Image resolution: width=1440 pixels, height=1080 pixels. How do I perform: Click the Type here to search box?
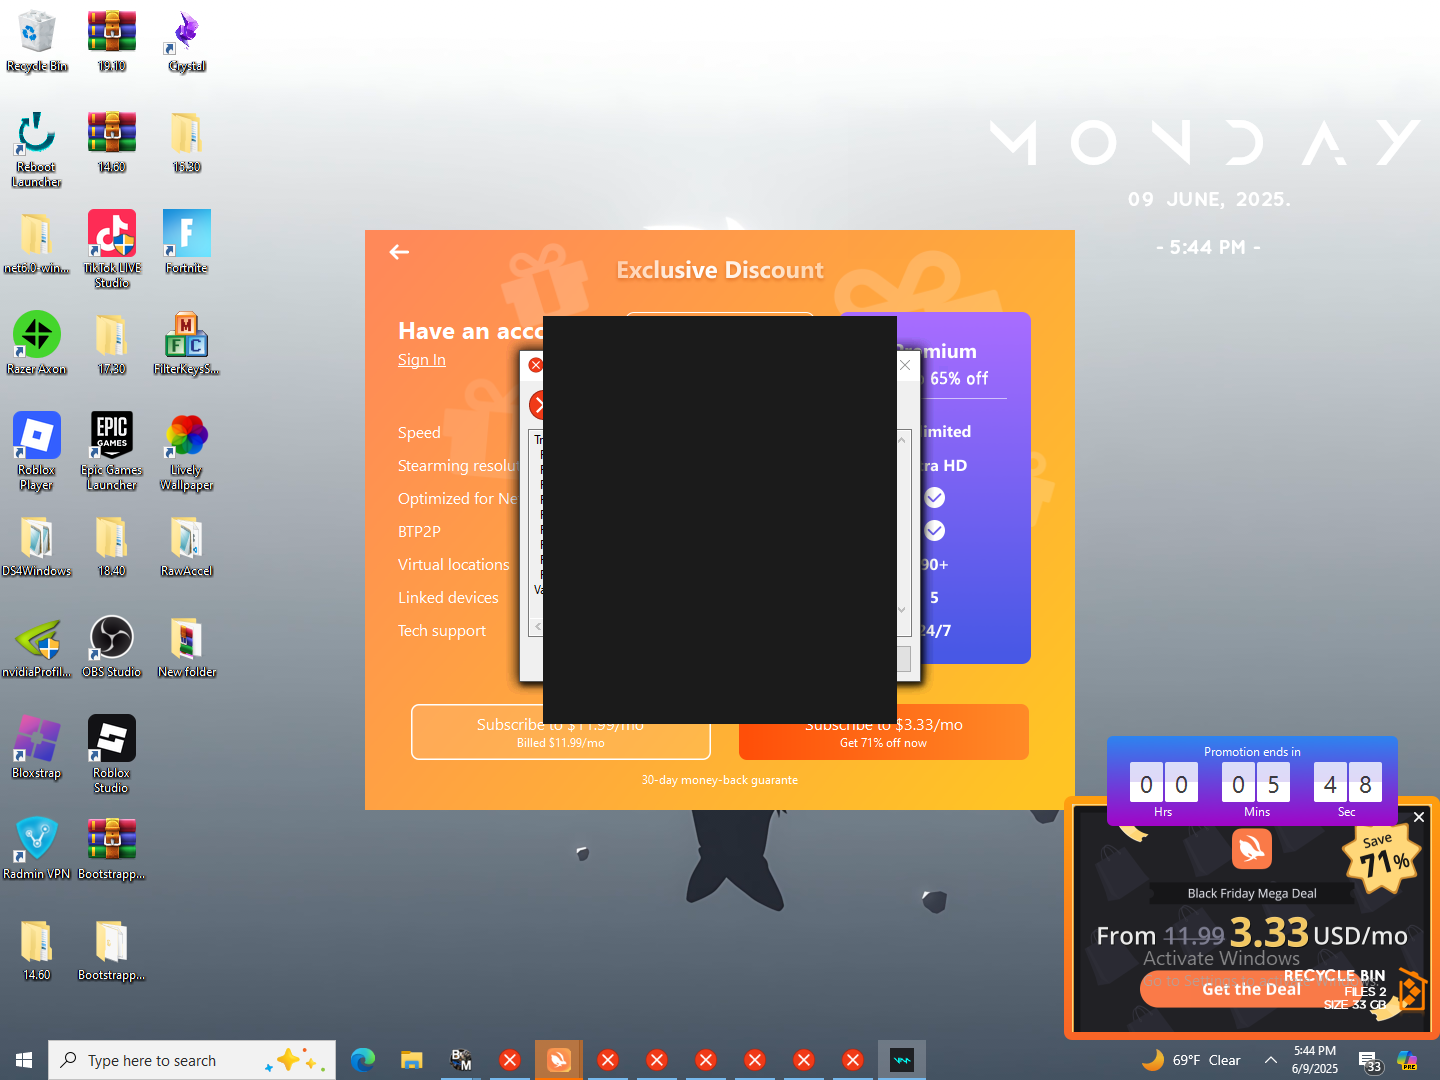click(192, 1060)
